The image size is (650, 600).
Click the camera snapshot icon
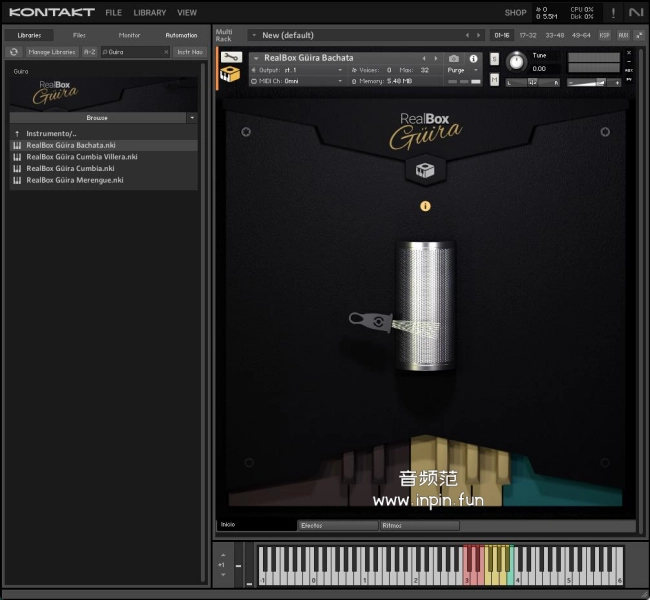tap(454, 58)
